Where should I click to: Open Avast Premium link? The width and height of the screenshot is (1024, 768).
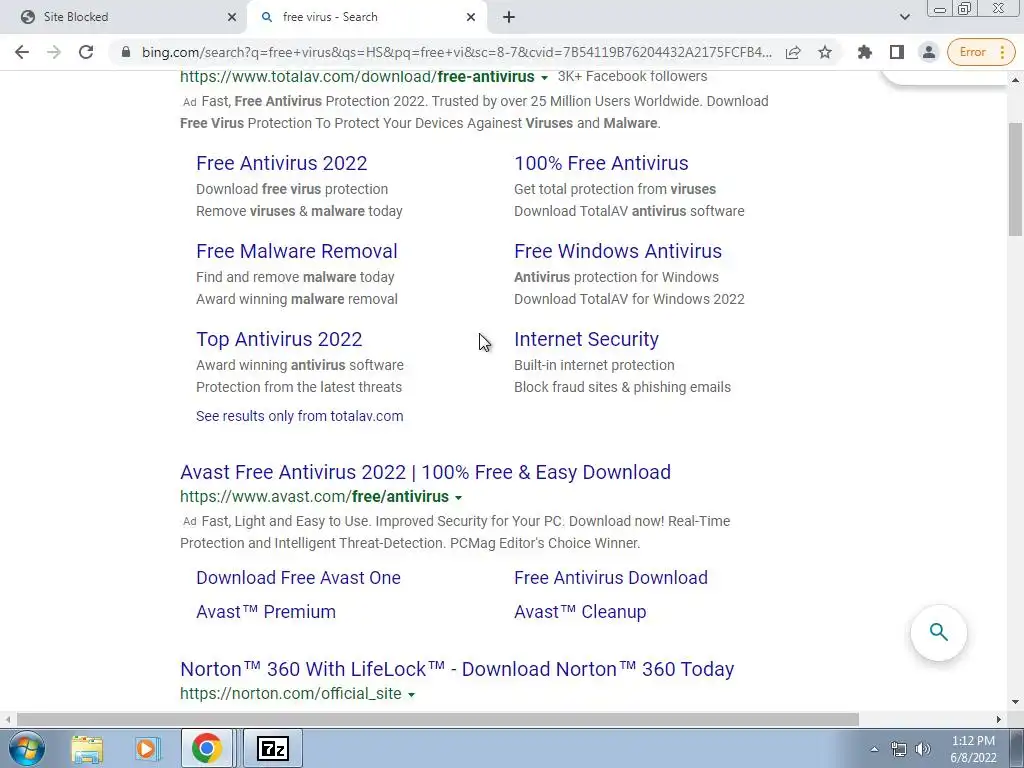(266, 612)
